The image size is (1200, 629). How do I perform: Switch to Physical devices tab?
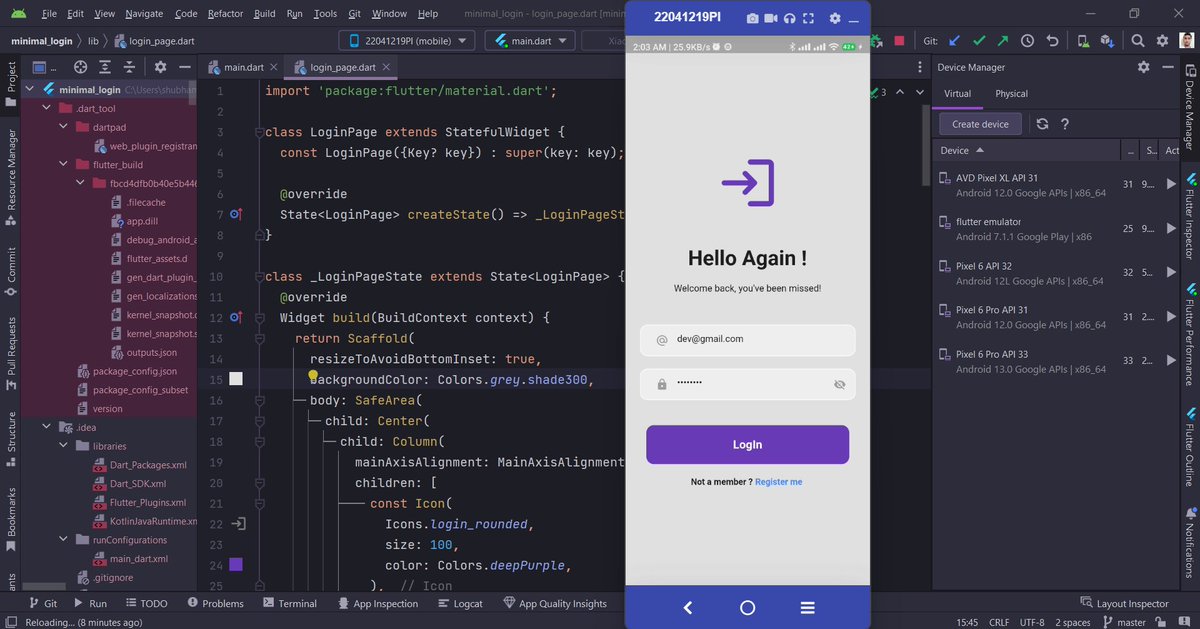click(x=1011, y=93)
